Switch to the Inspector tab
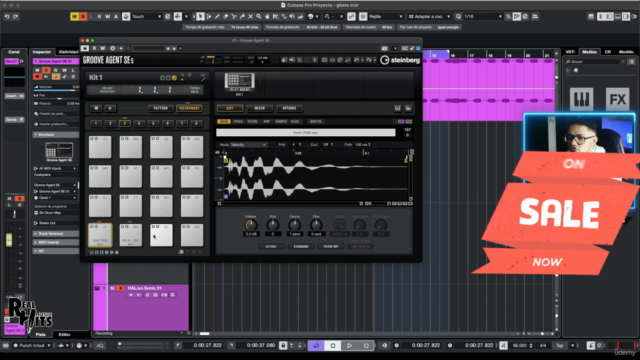The width and height of the screenshot is (640, 360). 42,52
